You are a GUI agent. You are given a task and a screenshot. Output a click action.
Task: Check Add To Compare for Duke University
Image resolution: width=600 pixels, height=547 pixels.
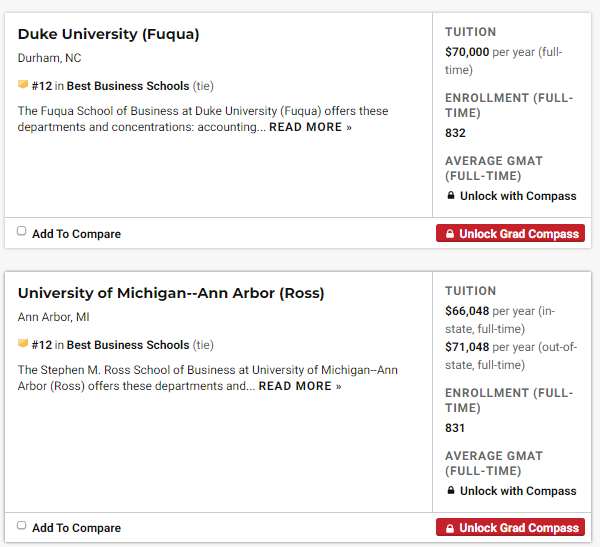(x=22, y=231)
